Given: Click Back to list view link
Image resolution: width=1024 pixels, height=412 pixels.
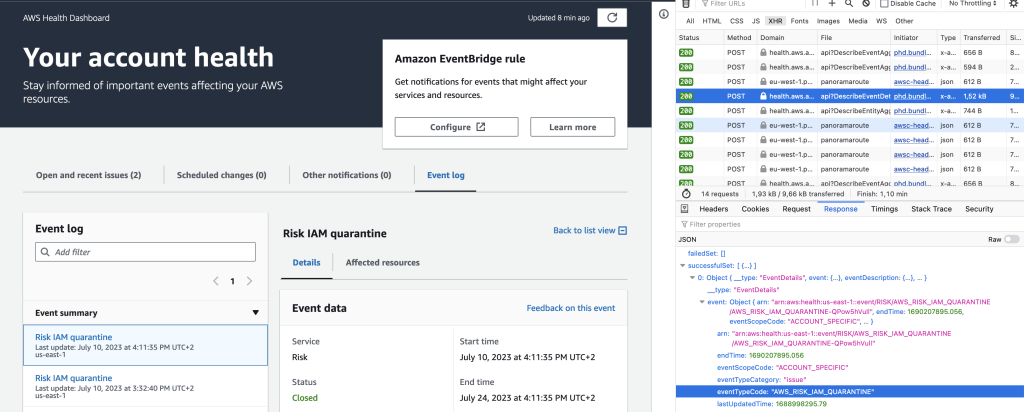Looking at the screenshot, I should pos(590,231).
